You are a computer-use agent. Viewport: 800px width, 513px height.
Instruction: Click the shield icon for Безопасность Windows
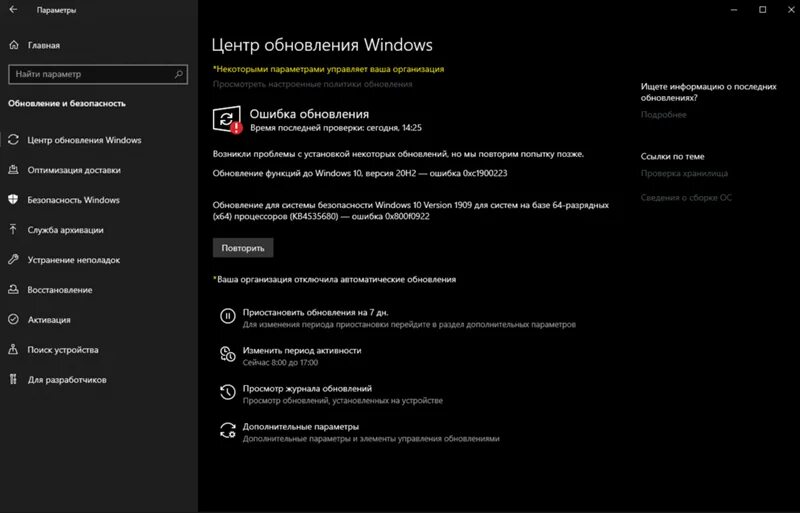(13, 200)
